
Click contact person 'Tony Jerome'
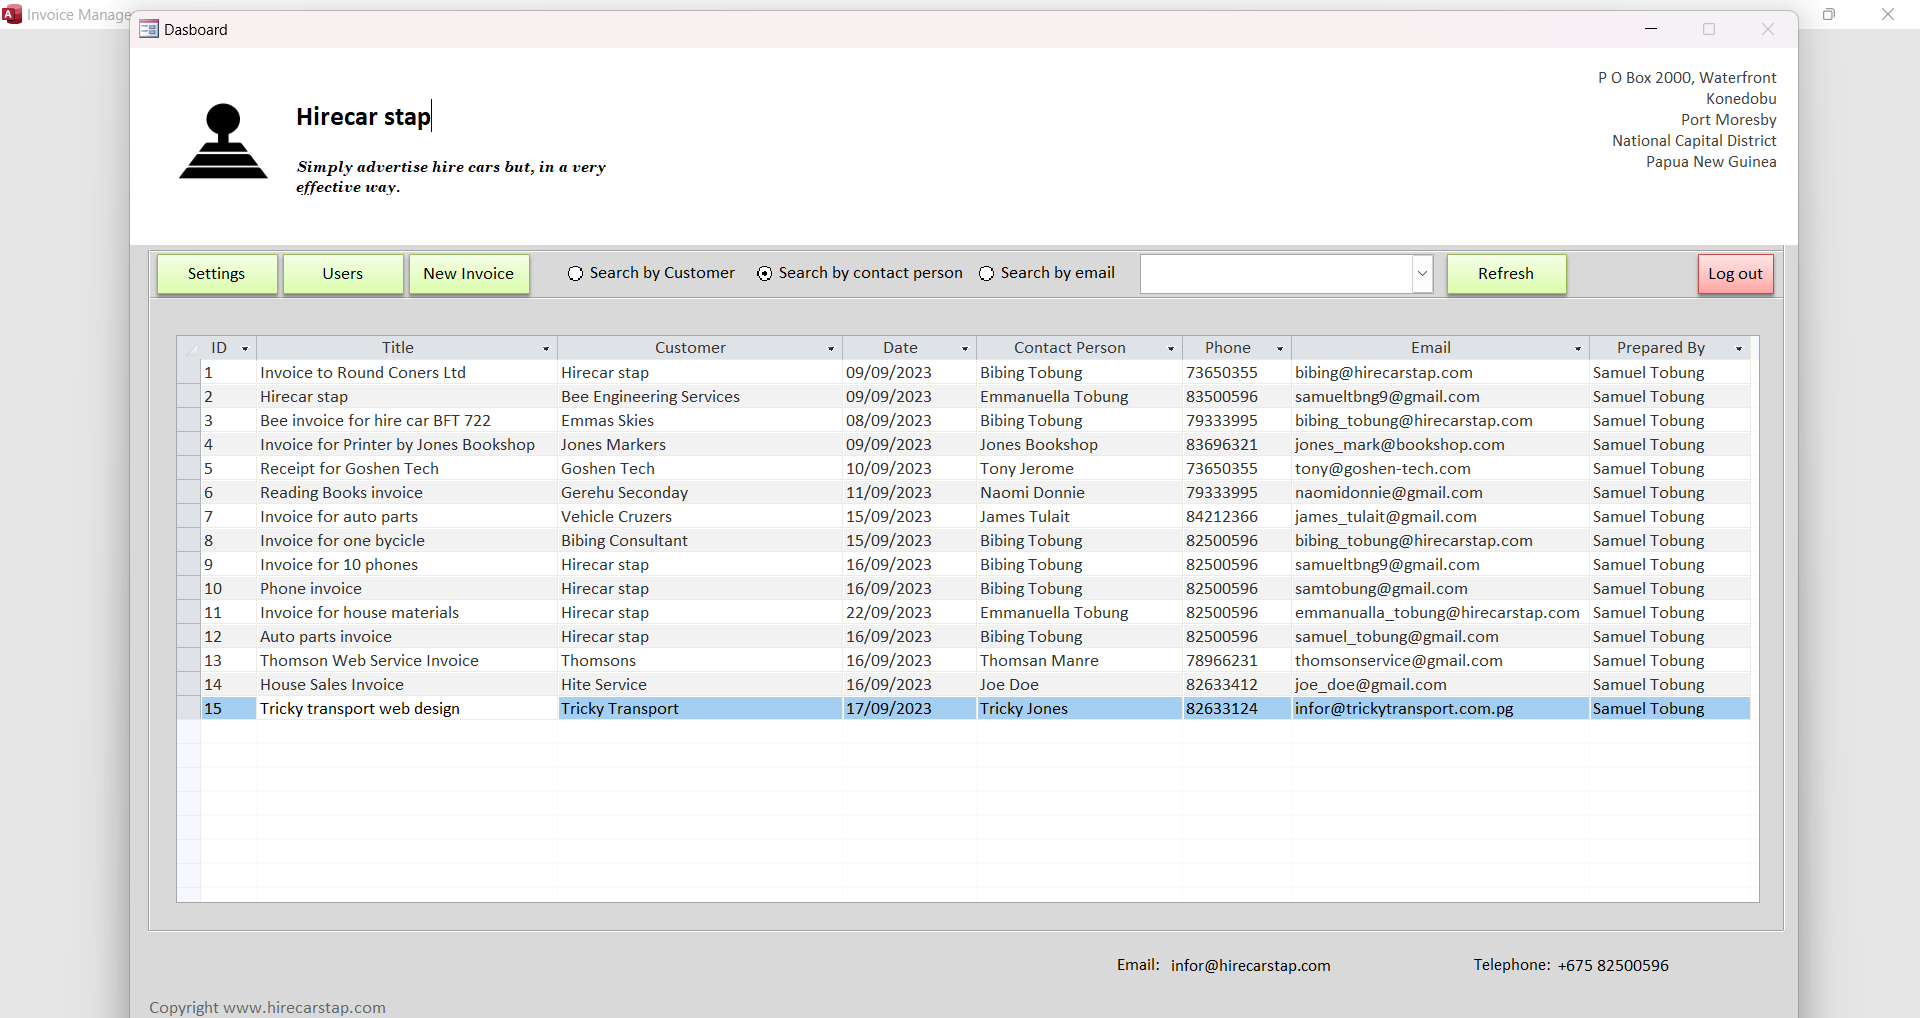1027,468
